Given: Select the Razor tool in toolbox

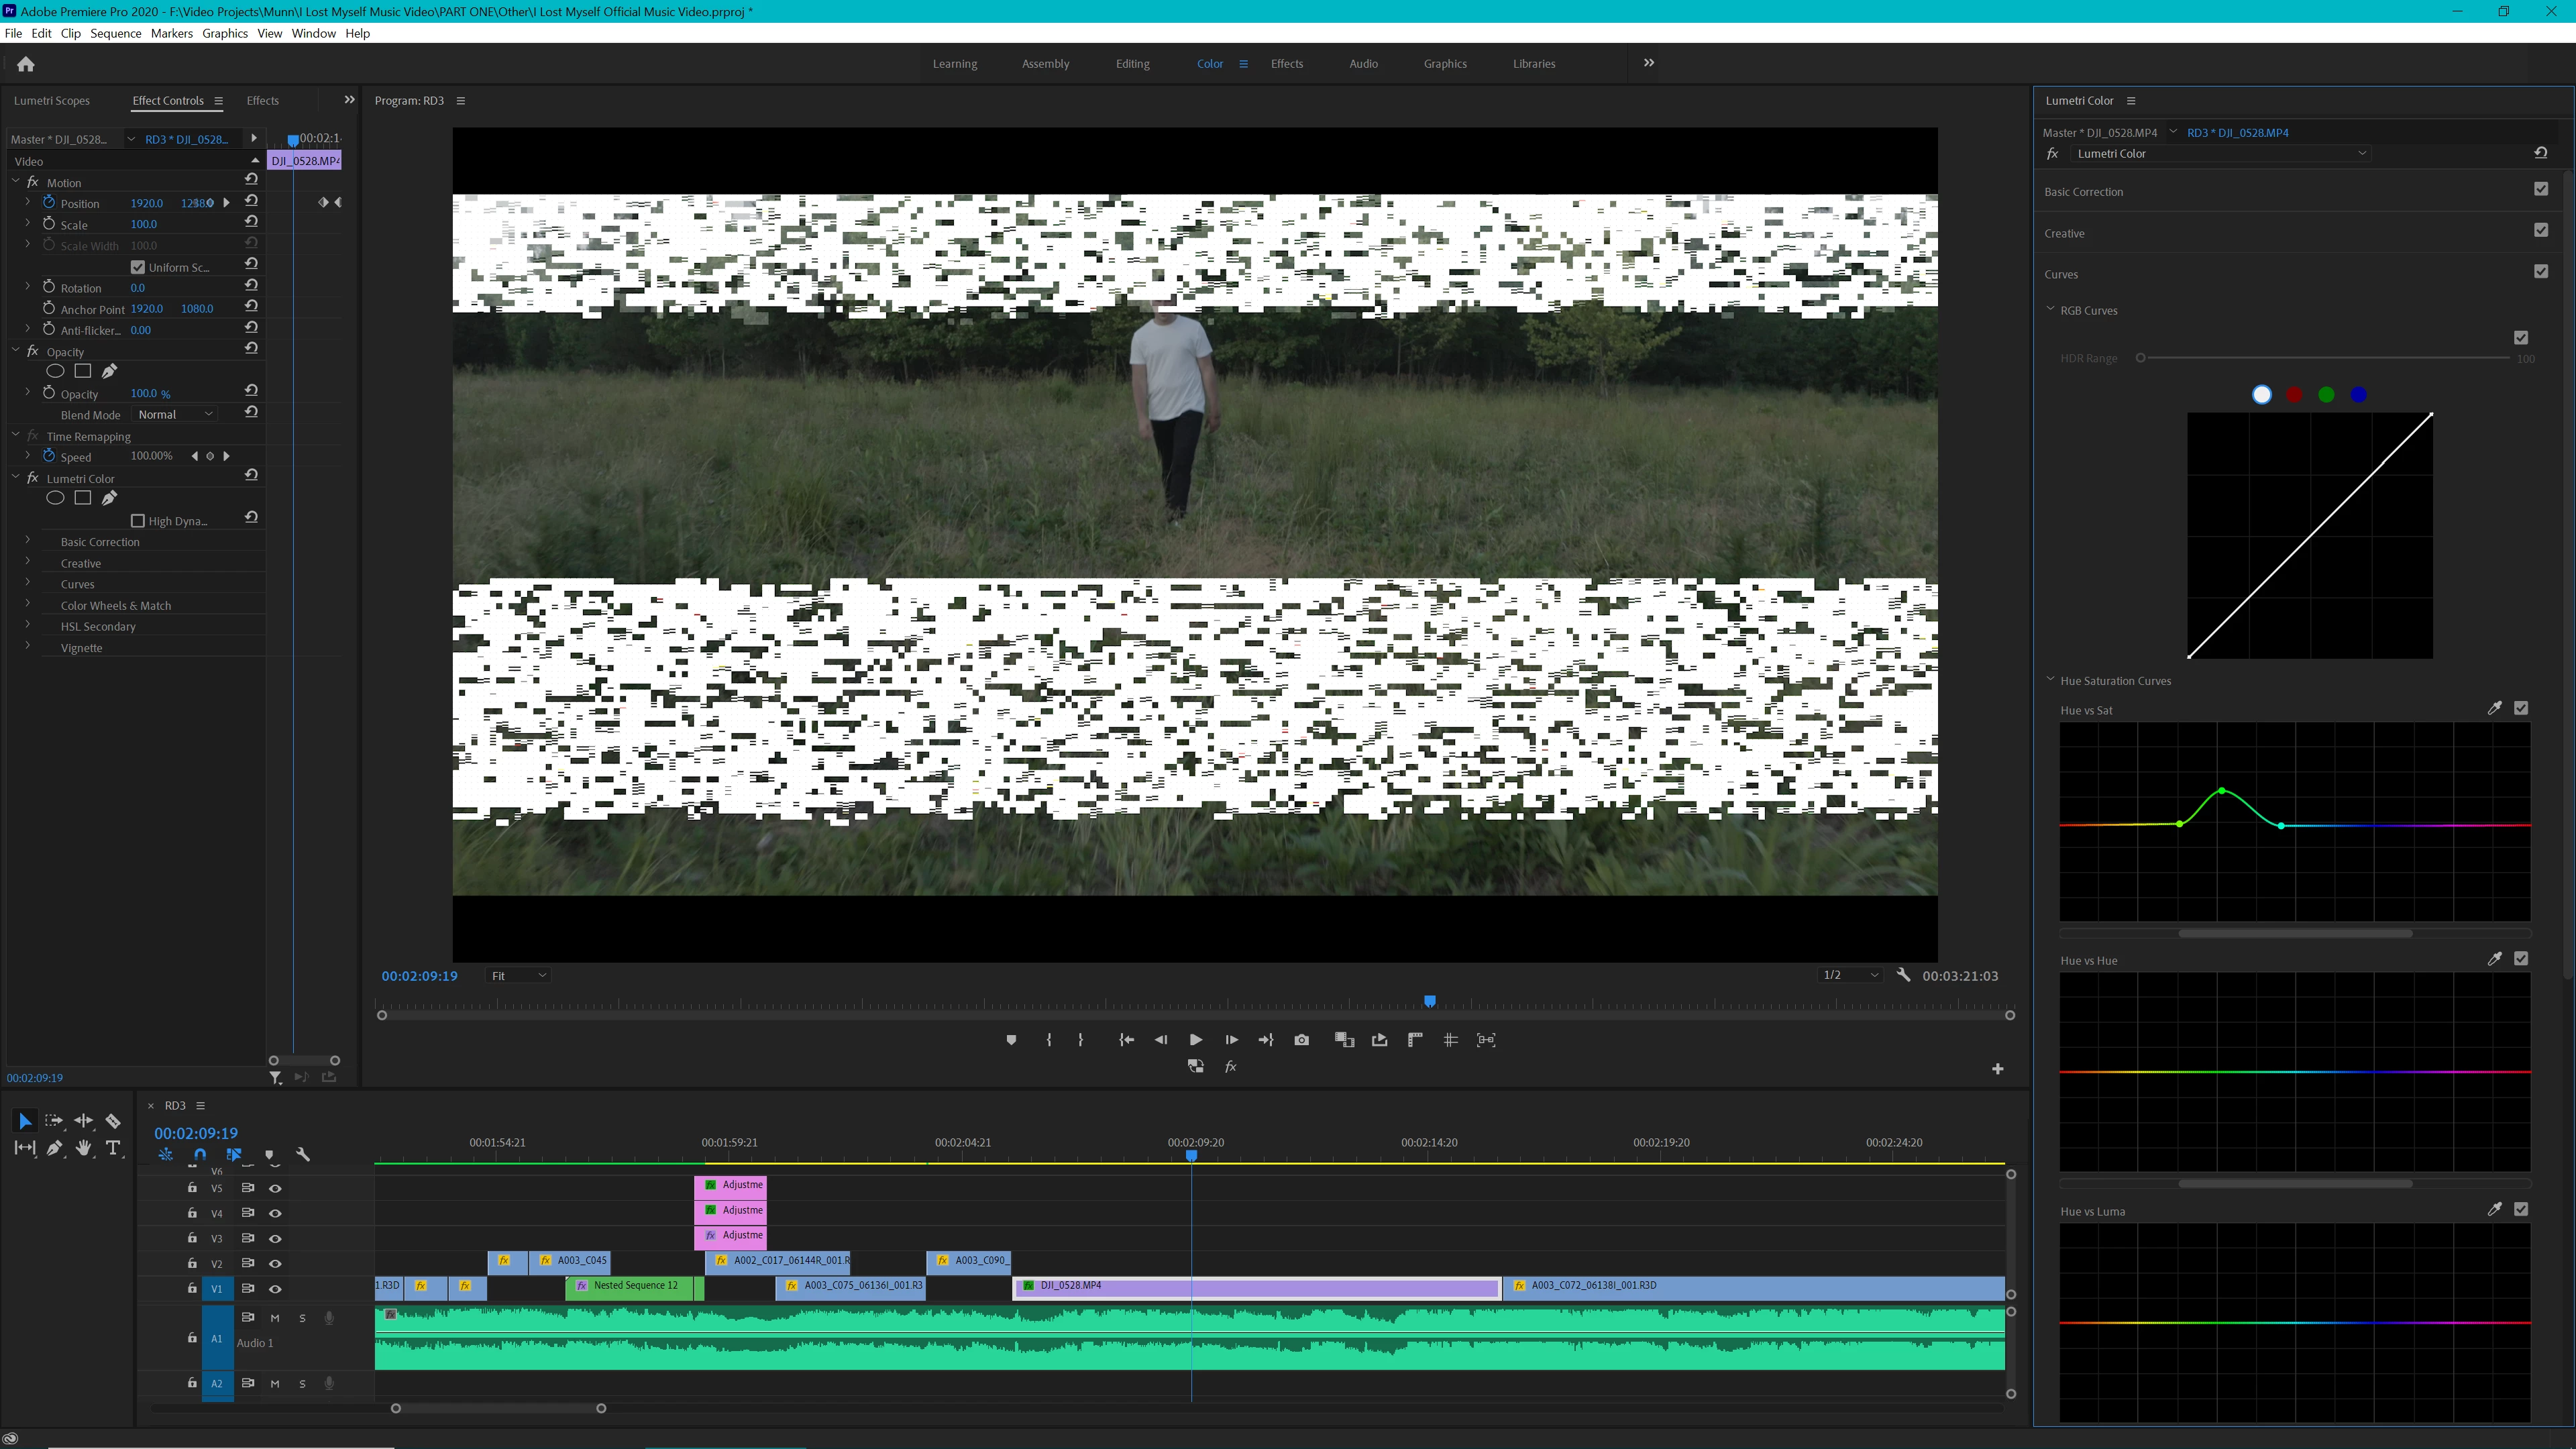Looking at the screenshot, I should click(113, 1121).
